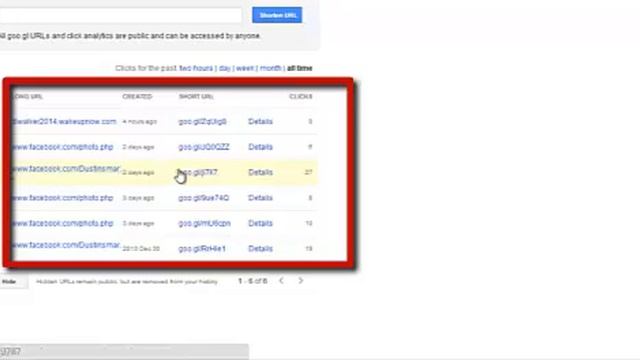The image size is (640, 360).
Task: Open the wakeupnow.com long URL link
Action: pyautogui.click(x=64, y=122)
